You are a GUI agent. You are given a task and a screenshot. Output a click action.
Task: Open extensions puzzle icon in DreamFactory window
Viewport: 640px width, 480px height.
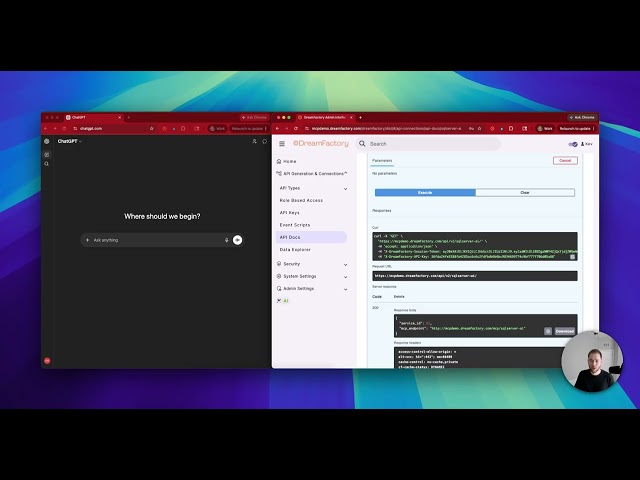point(511,129)
